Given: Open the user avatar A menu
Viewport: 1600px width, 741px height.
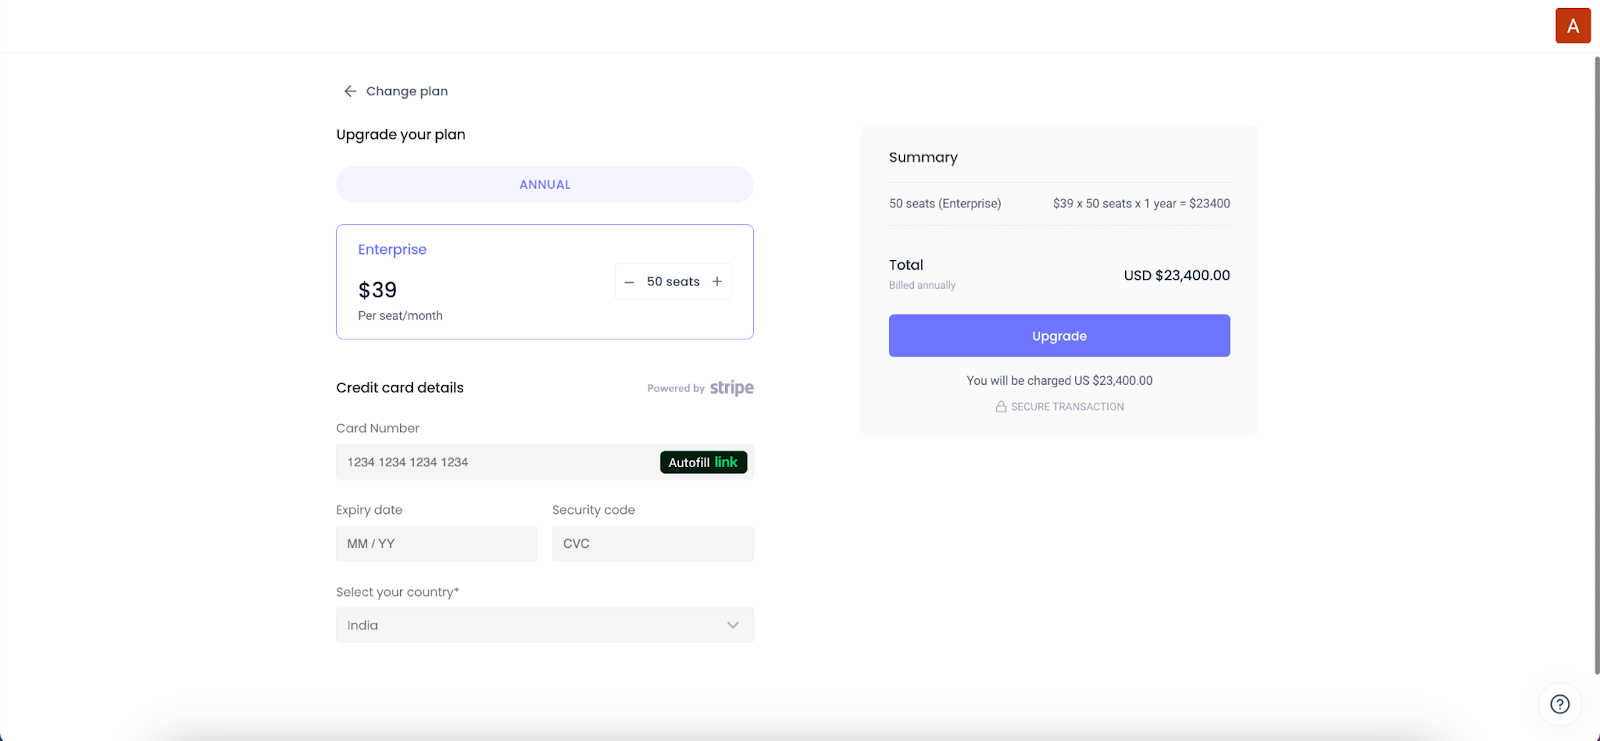Looking at the screenshot, I should pyautogui.click(x=1572, y=26).
